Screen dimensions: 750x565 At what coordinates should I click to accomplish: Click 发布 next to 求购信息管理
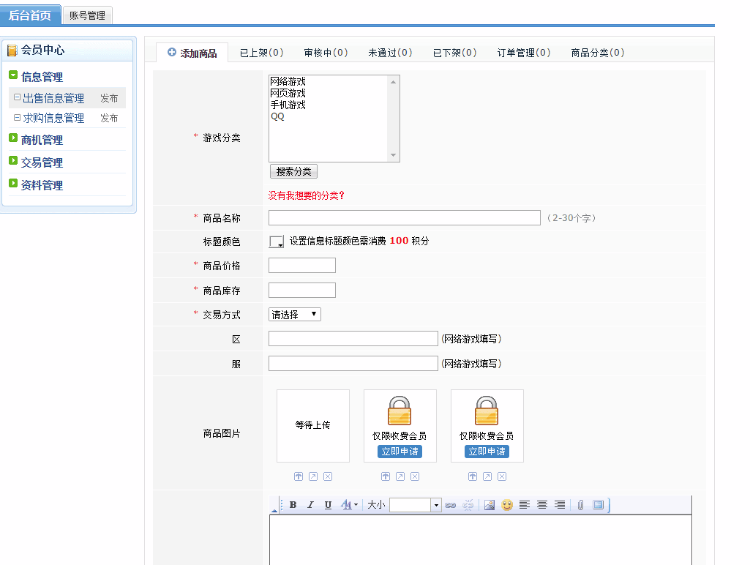pyautogui.click(x=109, y=118)
